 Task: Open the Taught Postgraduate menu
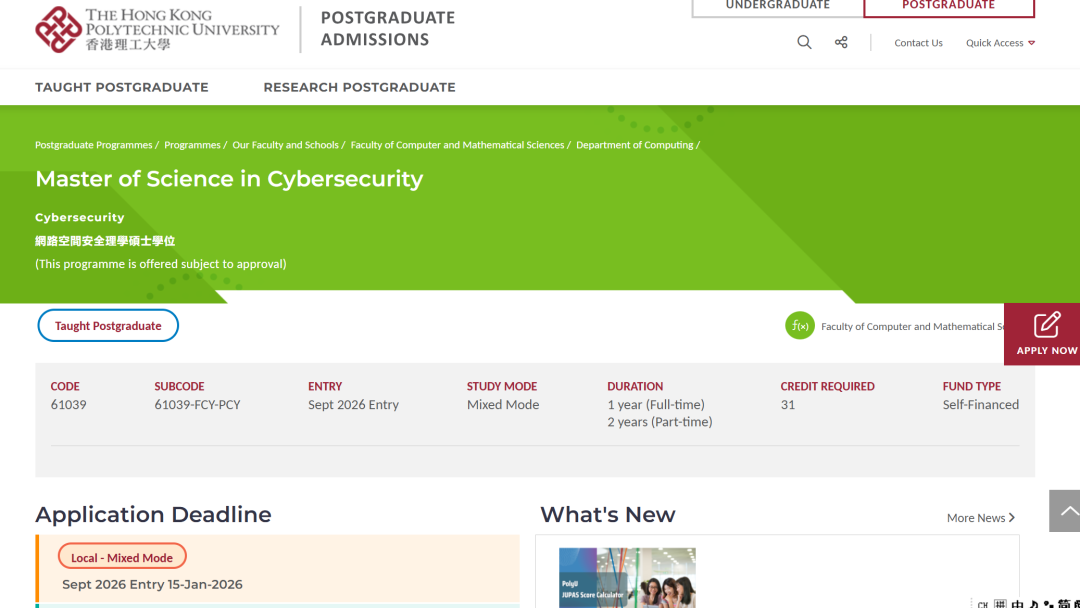tap(122, 87)
